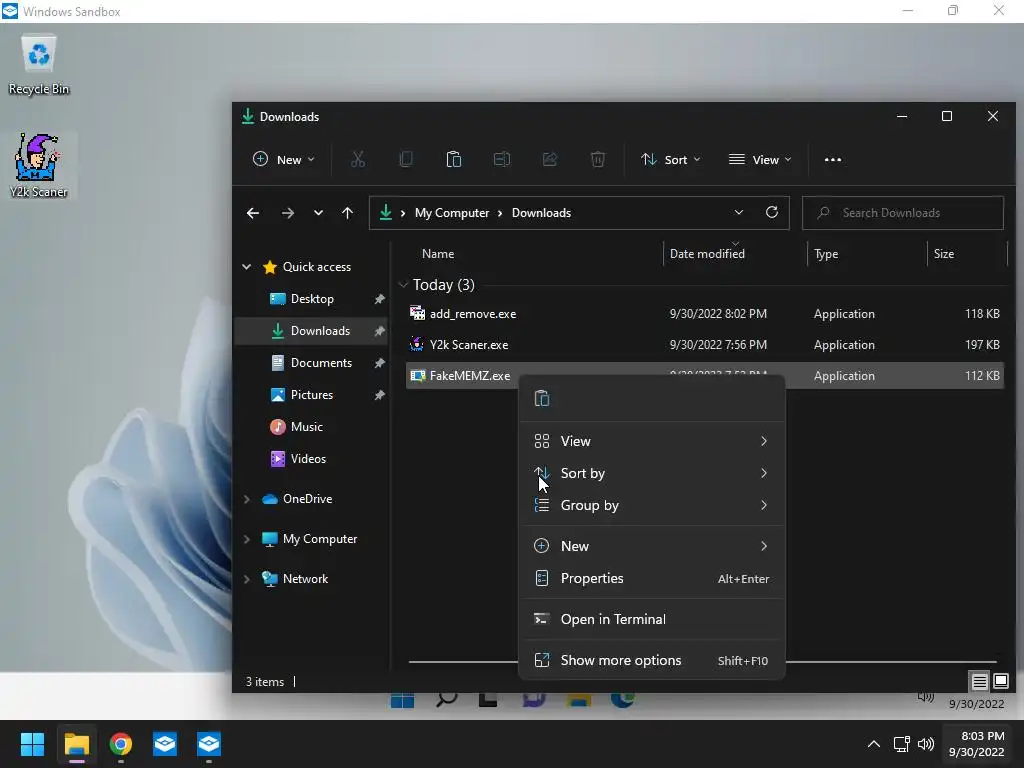Screen dimensions: 1024x768
Task: Select Documents in navigation pane
Action: 312,362
